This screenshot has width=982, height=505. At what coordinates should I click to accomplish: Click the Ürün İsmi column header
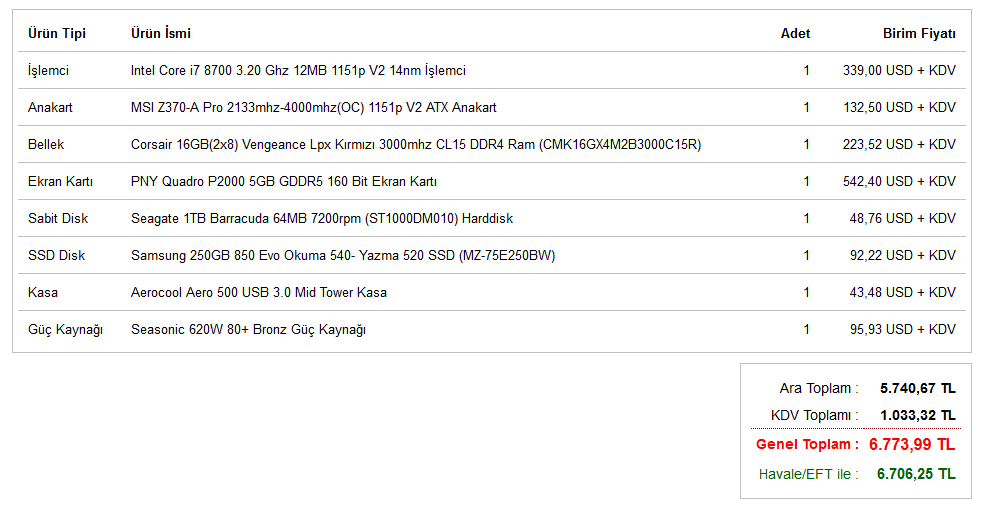pos(161,34)
